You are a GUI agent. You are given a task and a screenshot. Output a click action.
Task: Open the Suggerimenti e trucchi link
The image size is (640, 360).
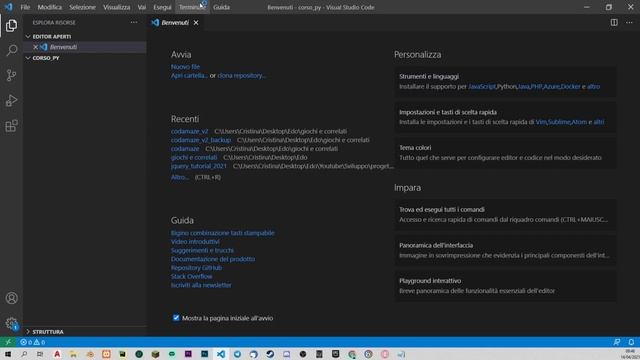(202, 250)
